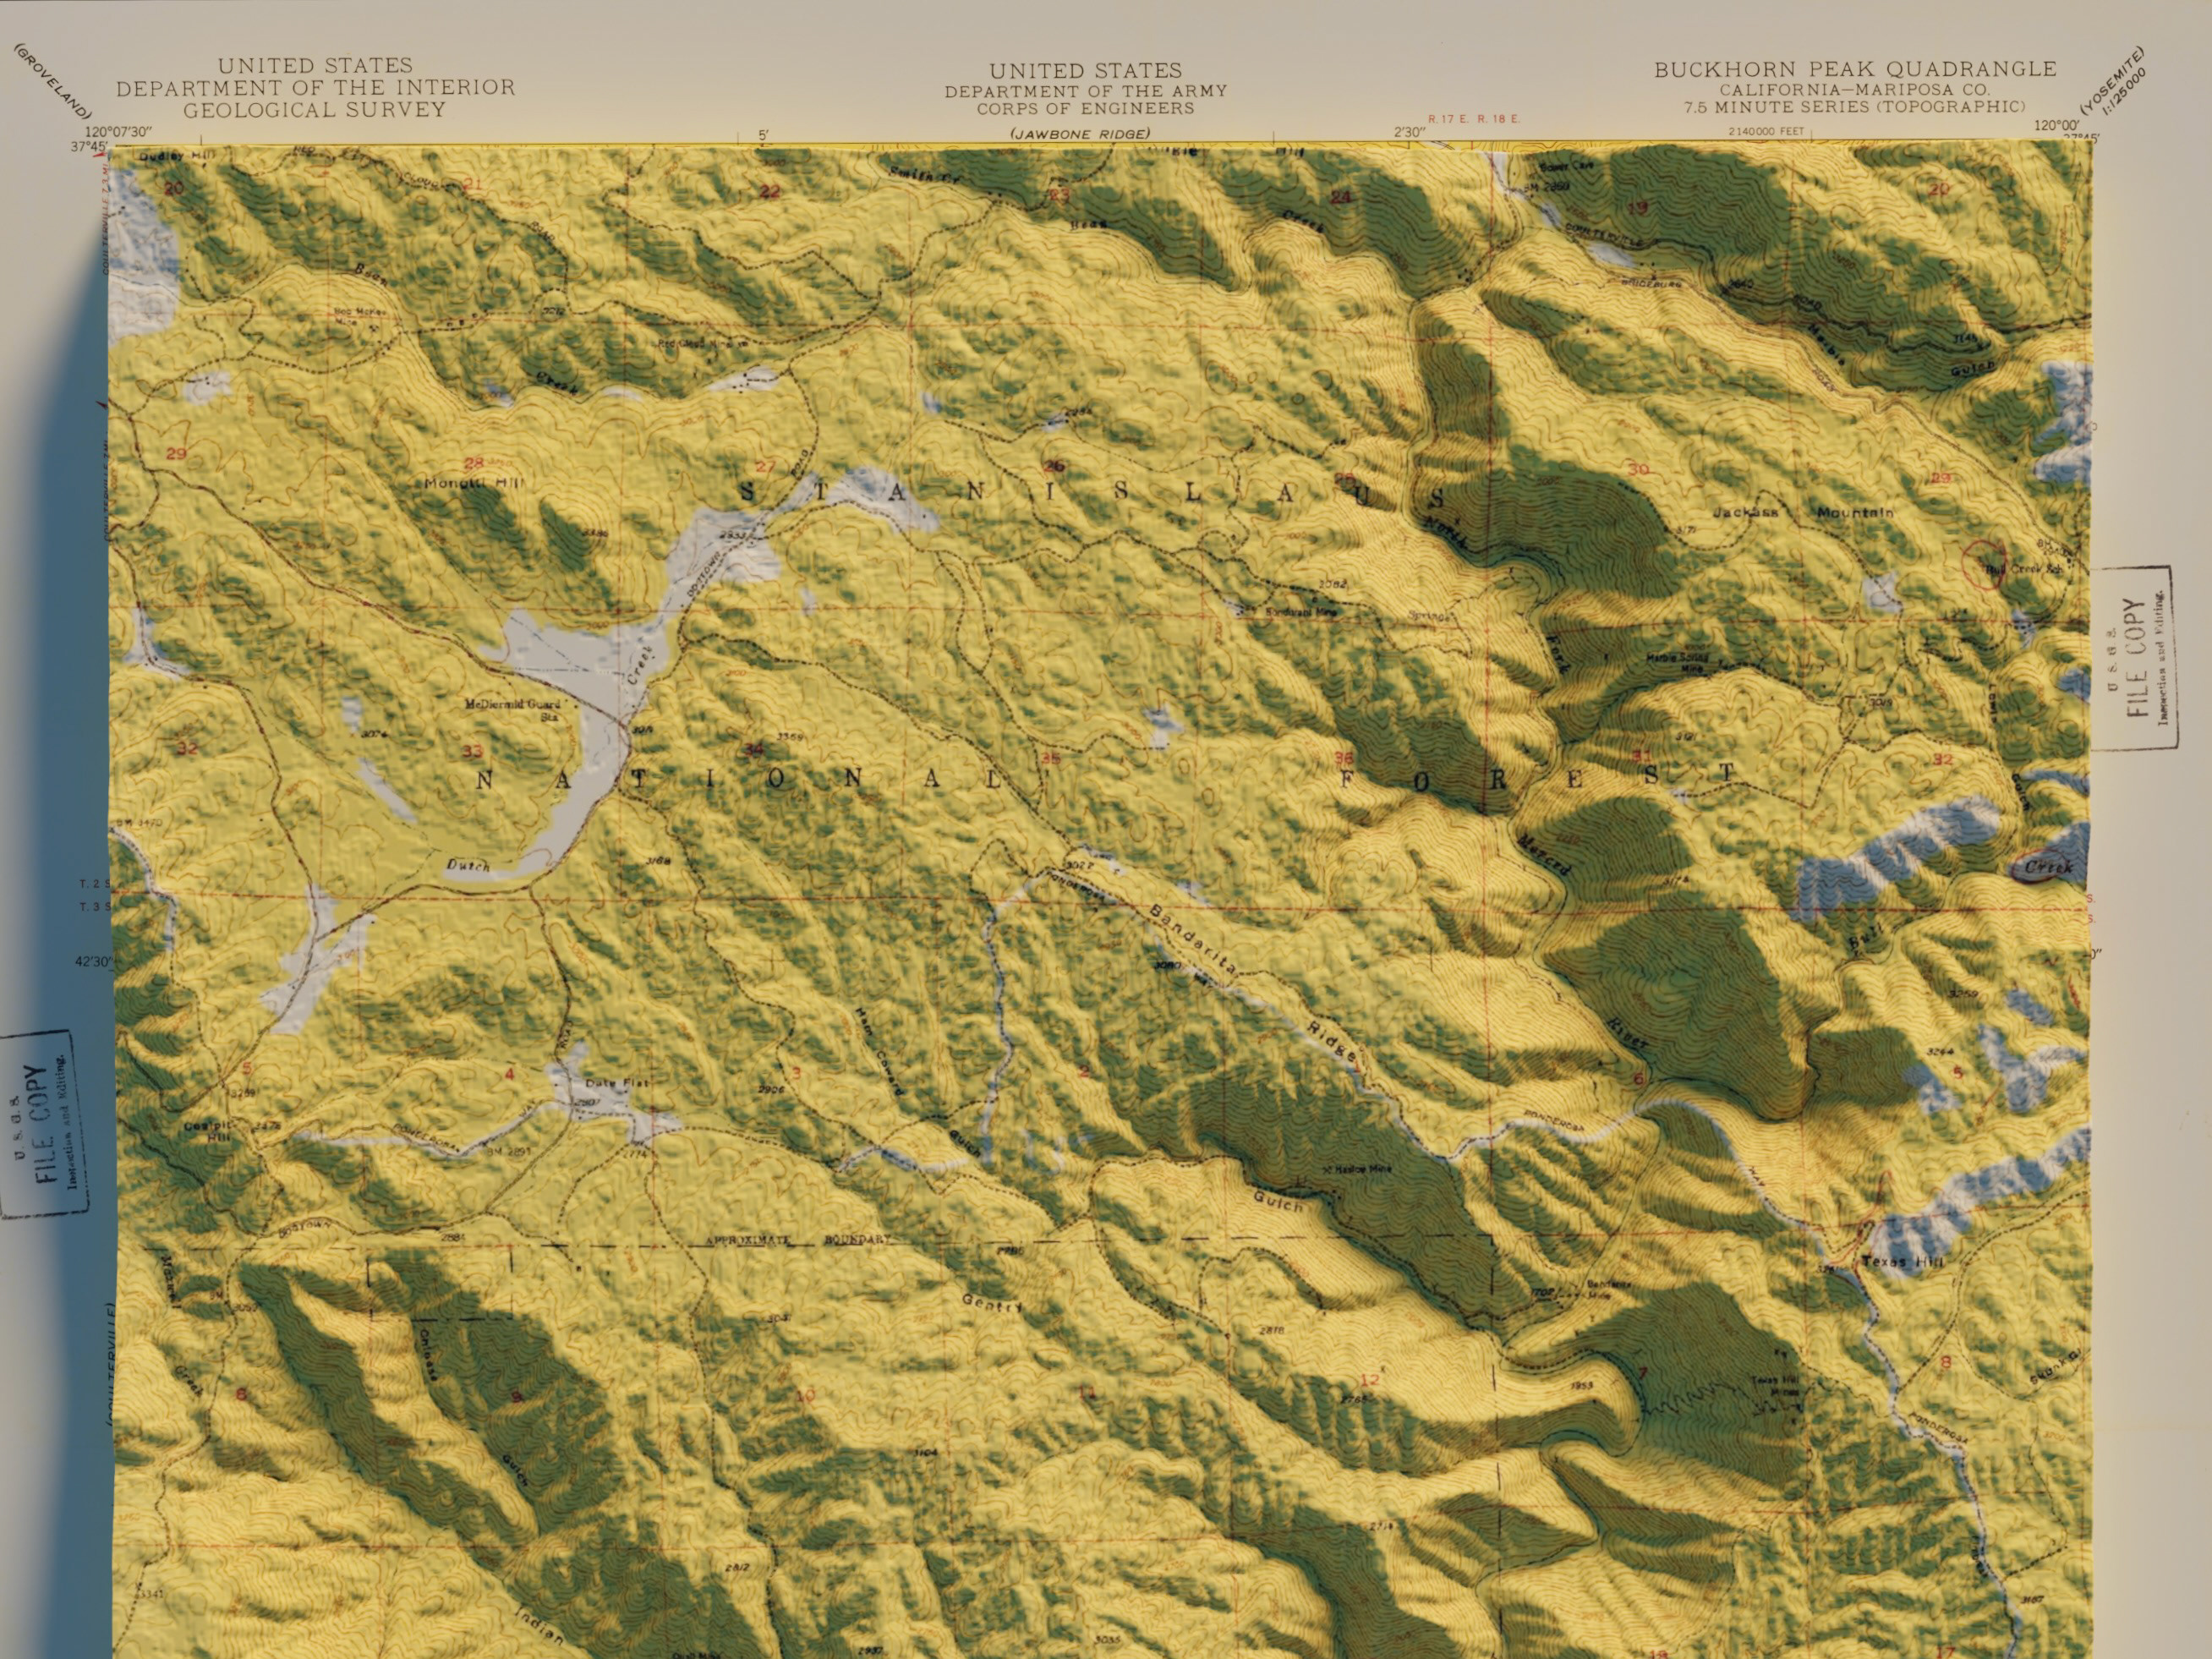This screenshot has width=2212, height=1659.
Task: Click the Bull Creek School circled marker
Action: pos(1985,563)
